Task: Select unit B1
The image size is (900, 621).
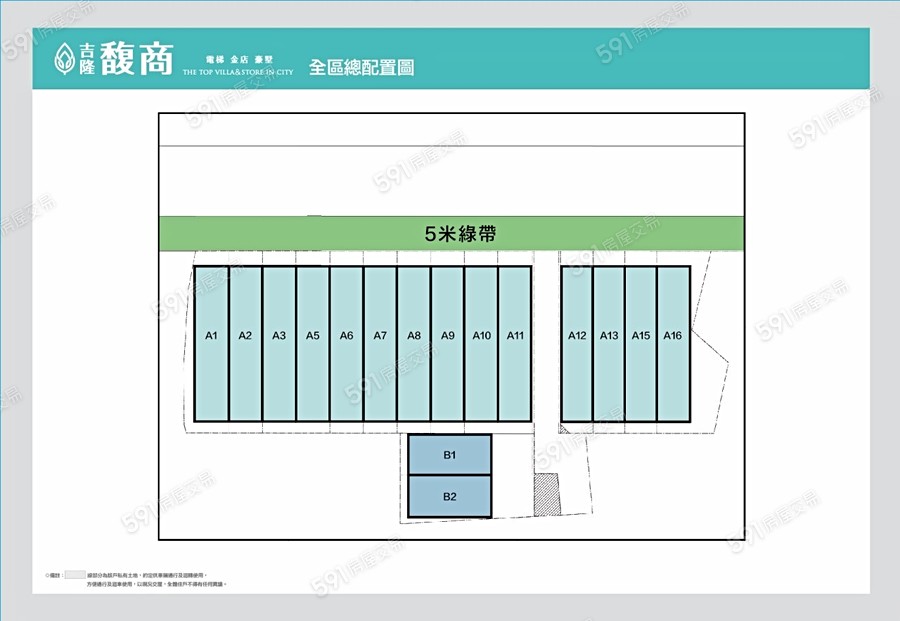Action: [450, 455]
